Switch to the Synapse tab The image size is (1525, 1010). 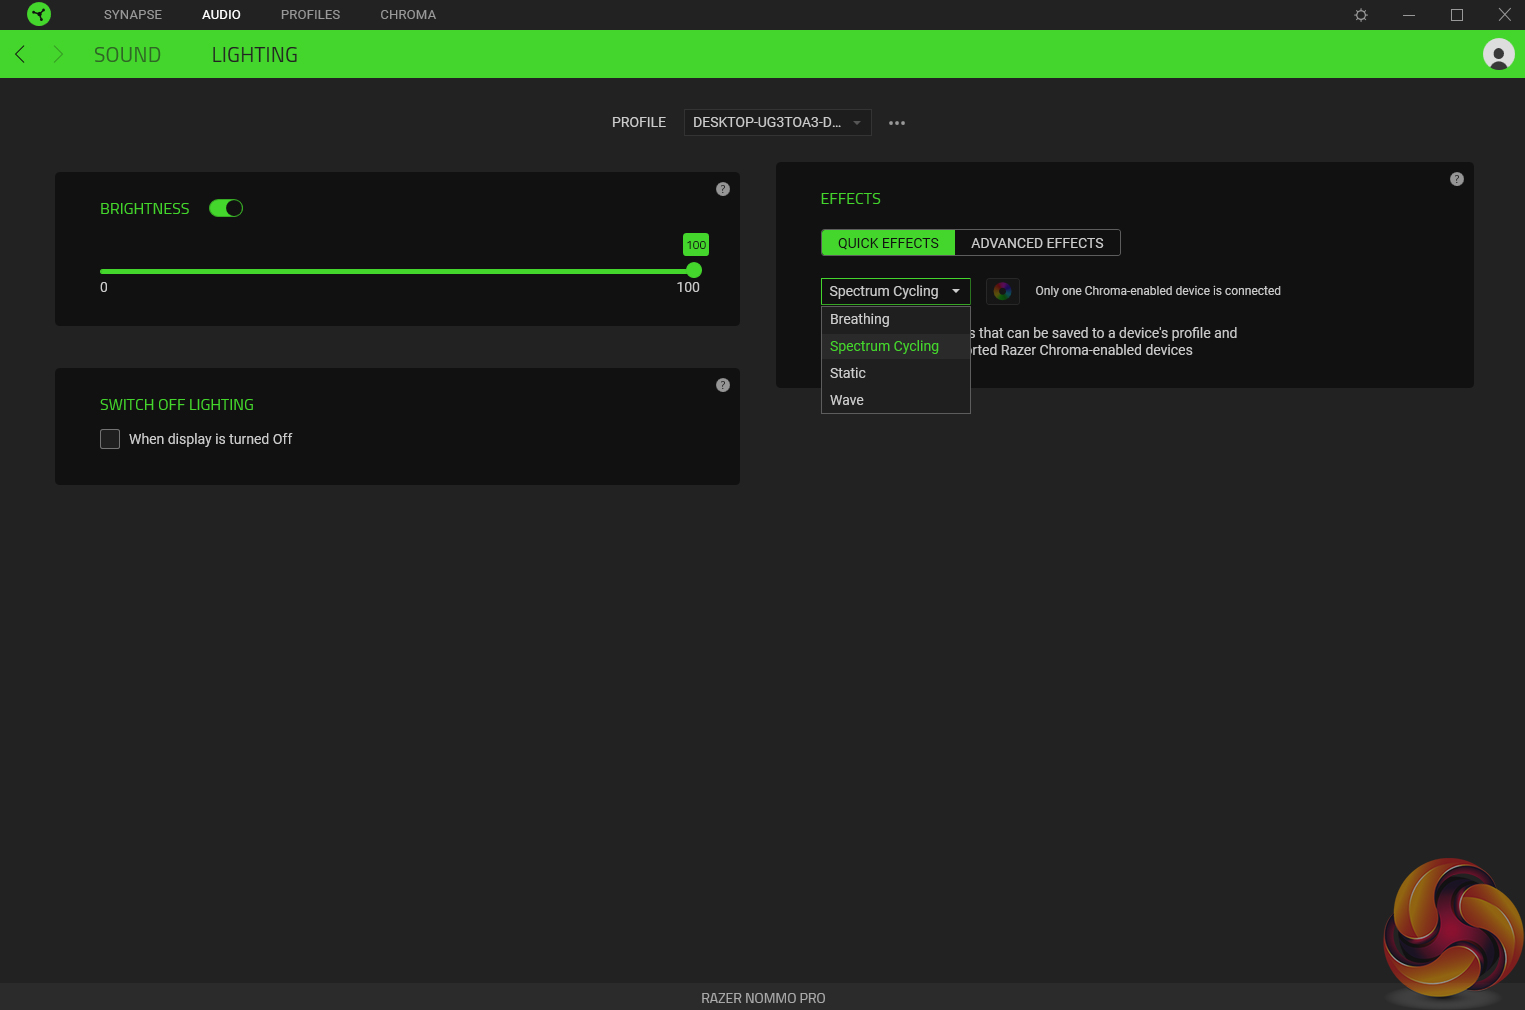click(133, 15)
